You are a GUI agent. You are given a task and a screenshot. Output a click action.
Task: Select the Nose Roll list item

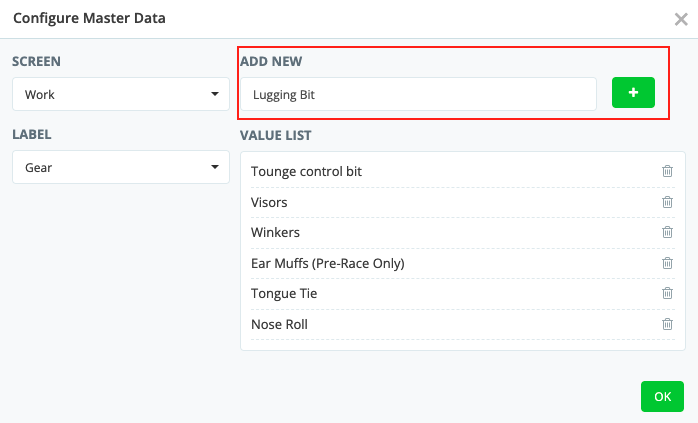click(x=279, y=324)
